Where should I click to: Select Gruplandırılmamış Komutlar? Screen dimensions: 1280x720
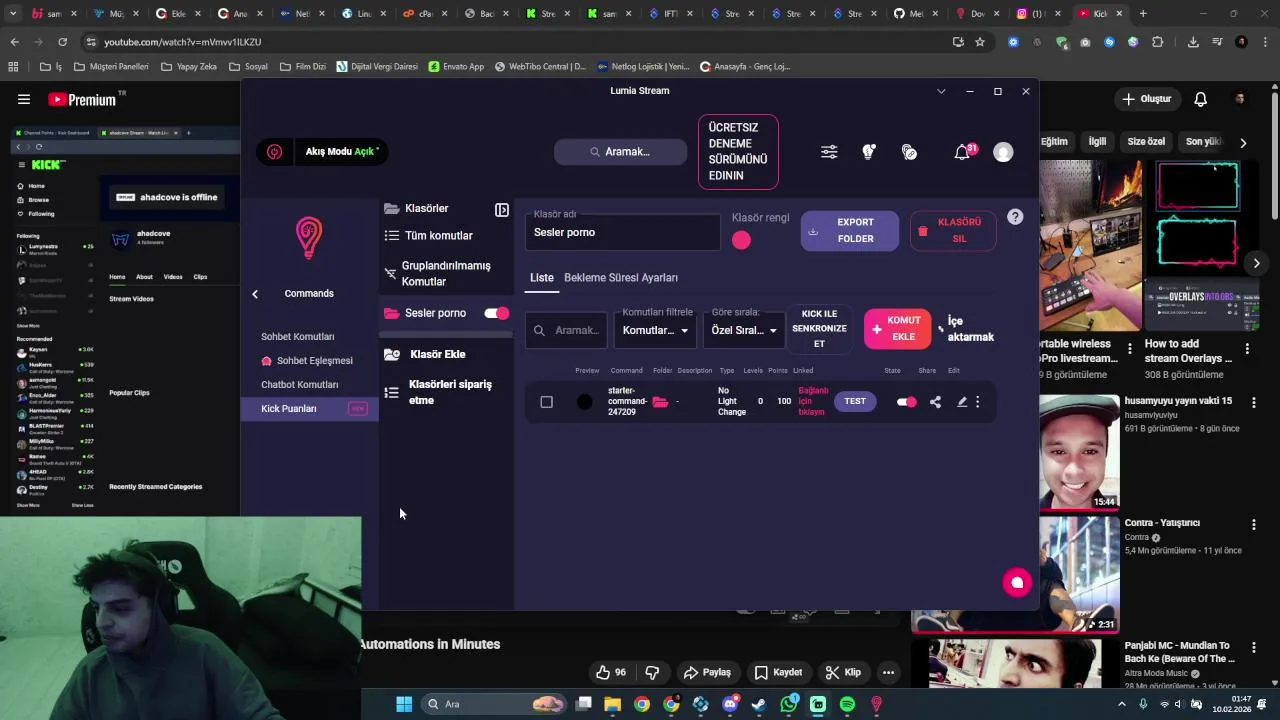click(x=446, y=274)
